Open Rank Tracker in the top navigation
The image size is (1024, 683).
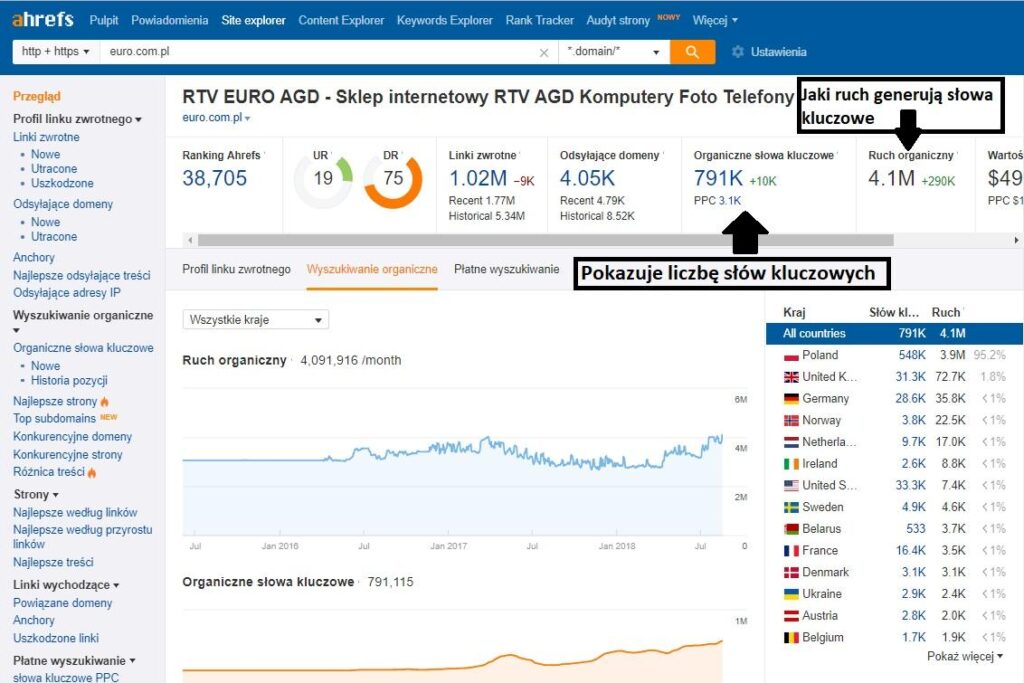click(x=539, y=20)
